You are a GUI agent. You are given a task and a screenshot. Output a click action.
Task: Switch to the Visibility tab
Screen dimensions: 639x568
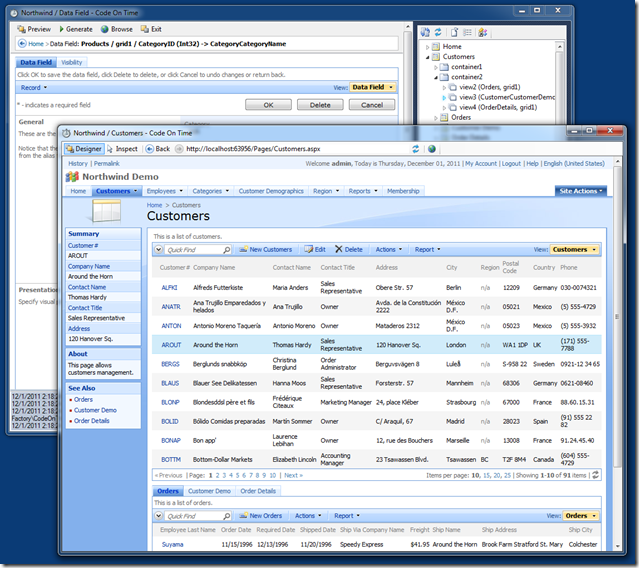[x=72, y=62]
